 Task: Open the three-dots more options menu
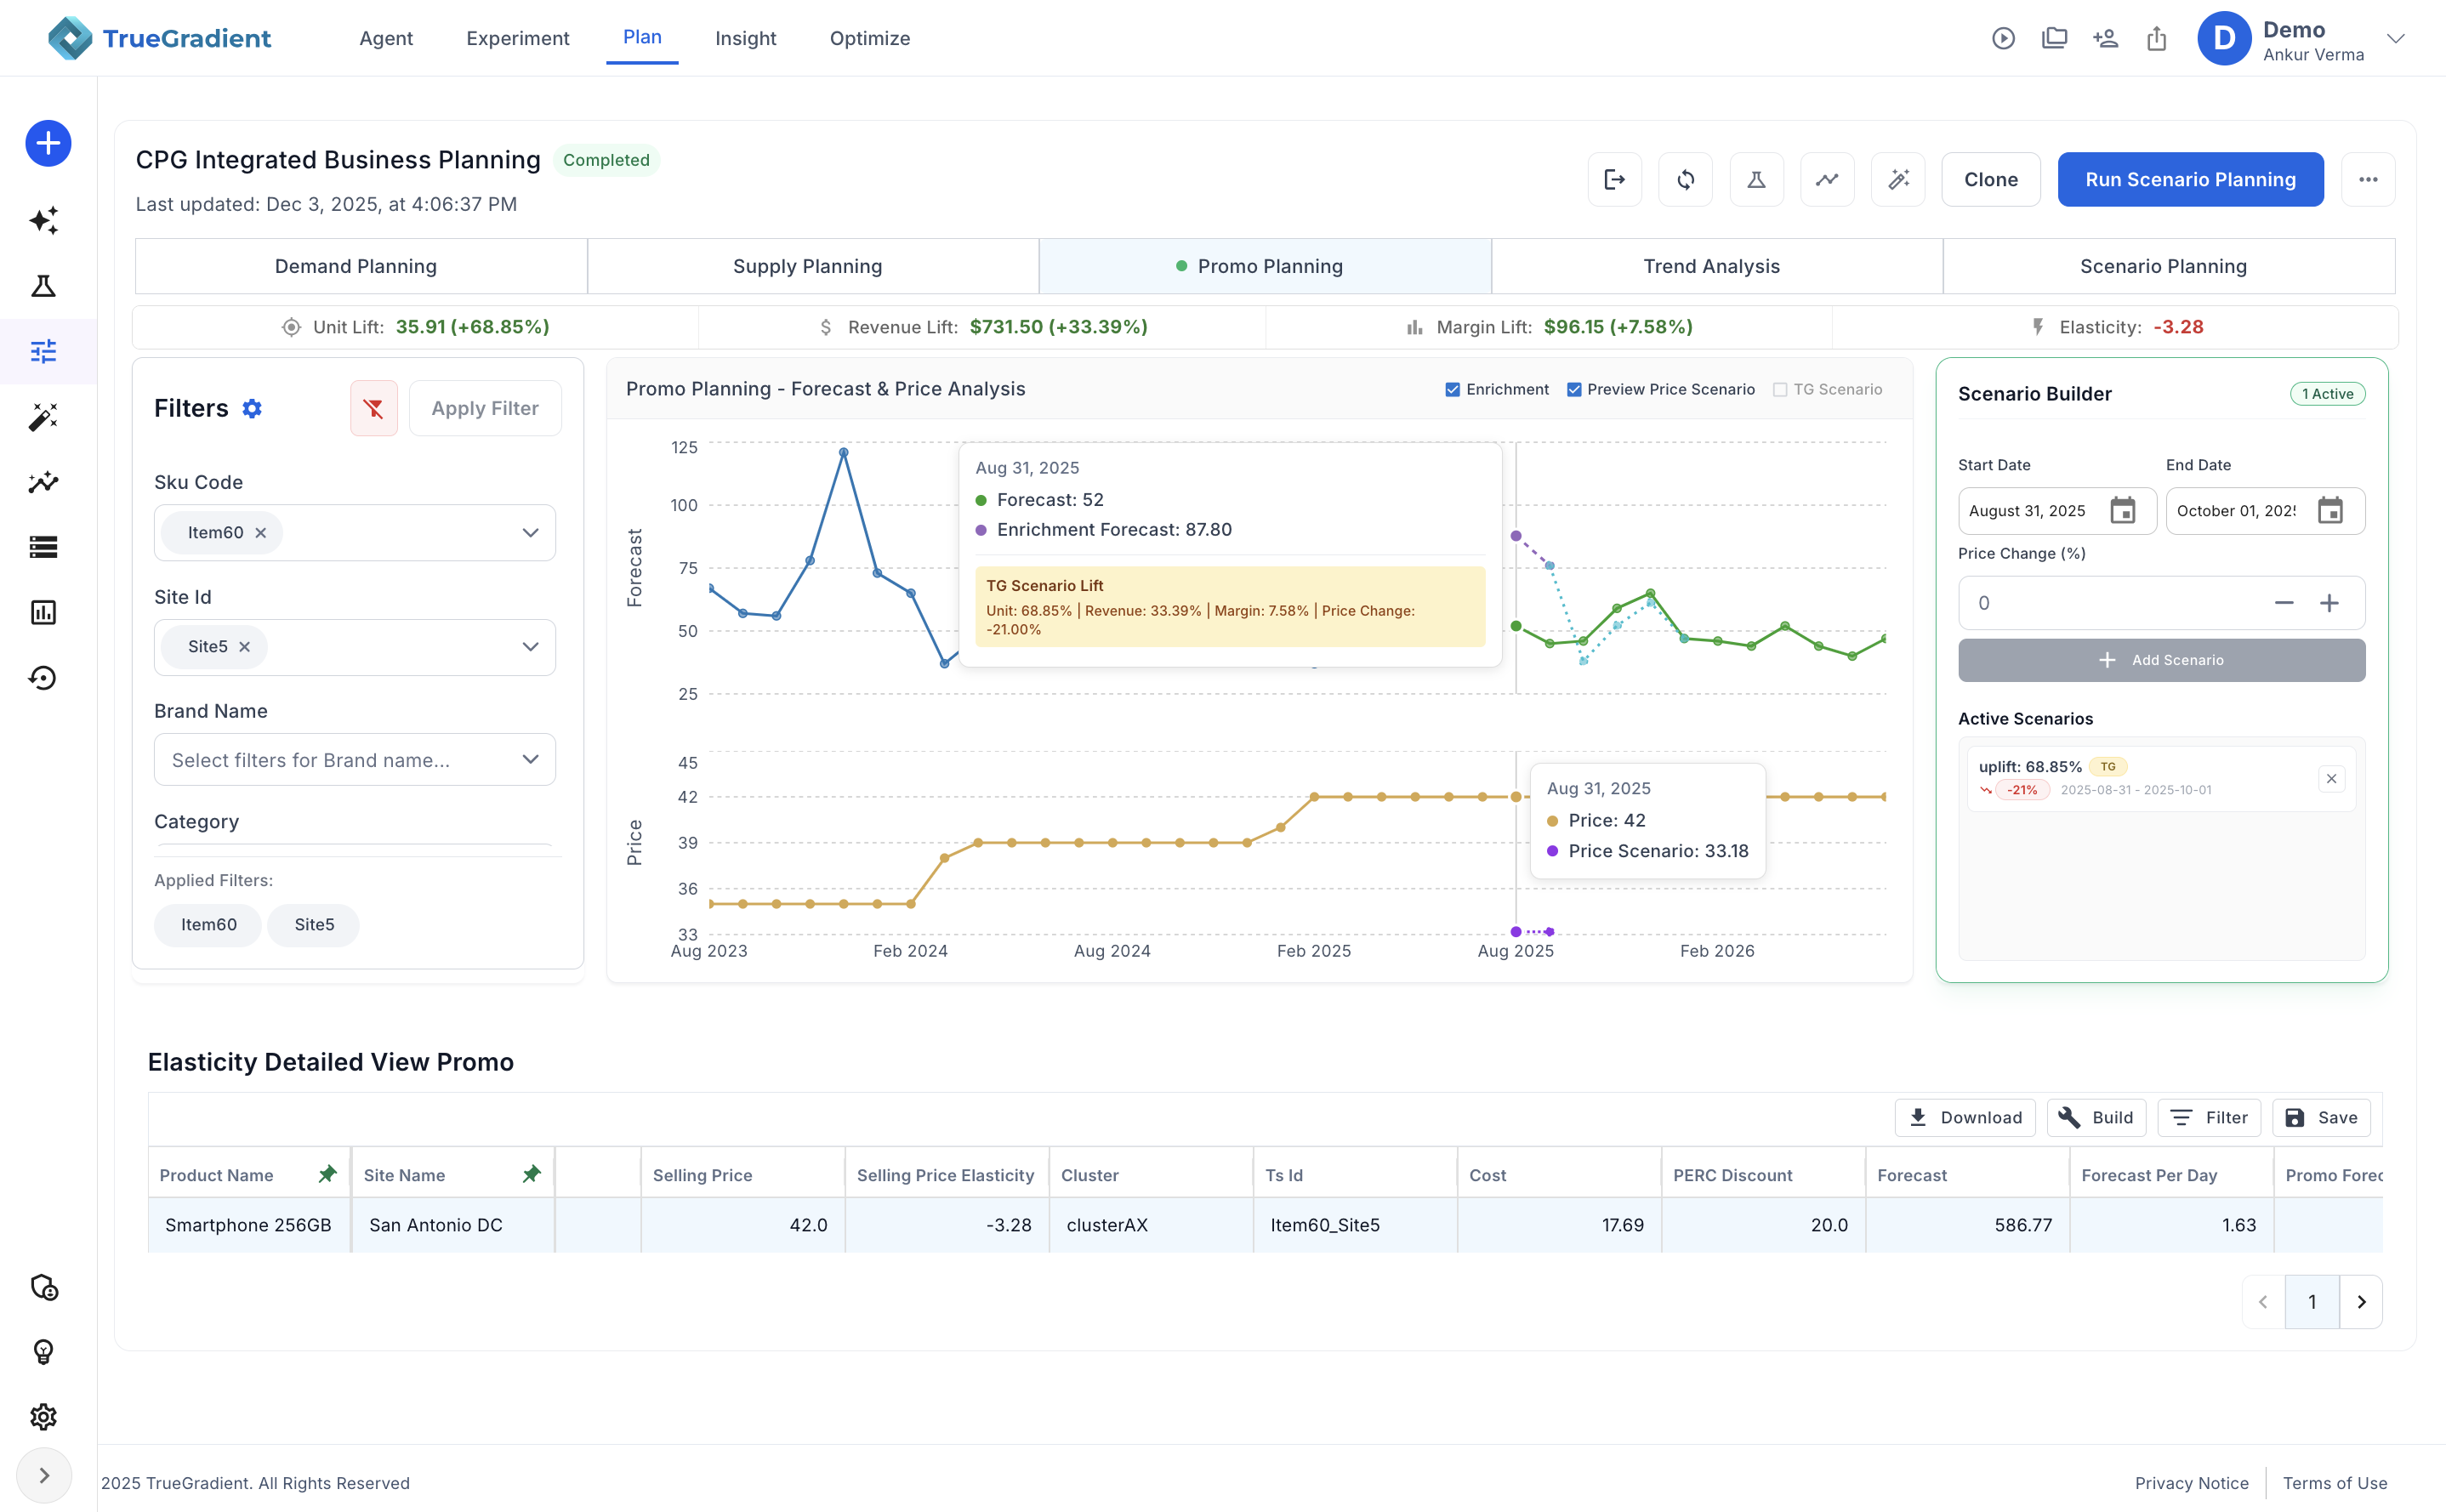coord(2367,180)
